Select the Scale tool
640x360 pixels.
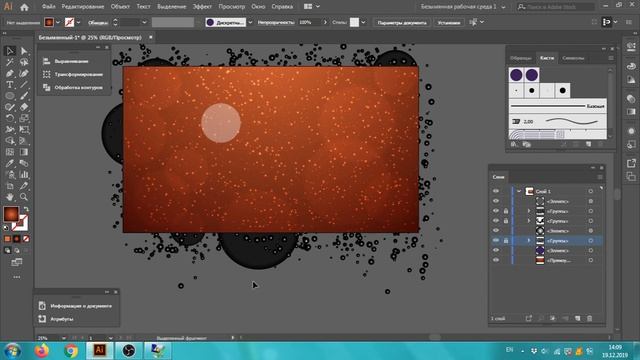pos(24,118)
